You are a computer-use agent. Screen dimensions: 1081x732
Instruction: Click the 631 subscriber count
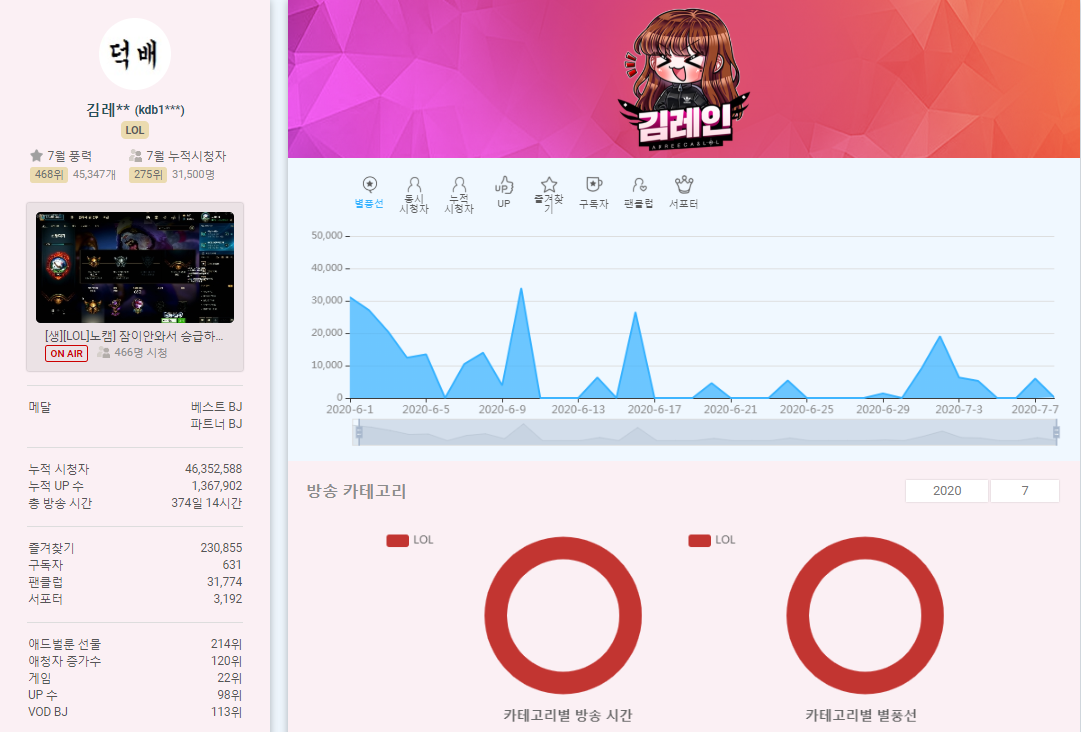[232, 565]
